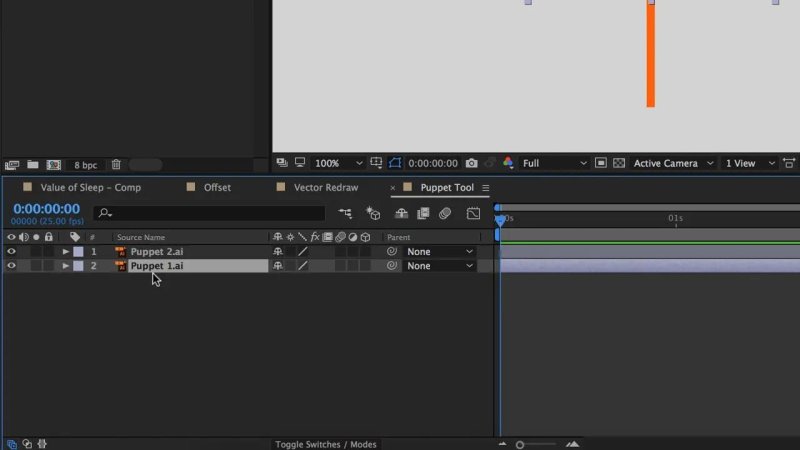The image size is (800, 450).
Task: Expand the Puppet 2.ai layer properties
Action: pyautogui.click(x=65, y=252)
